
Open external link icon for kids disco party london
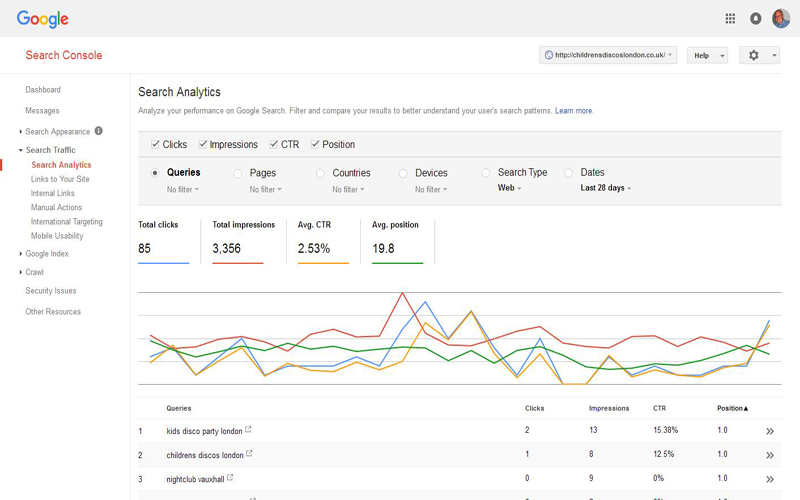pyautogui.click(x=248, y=430)
